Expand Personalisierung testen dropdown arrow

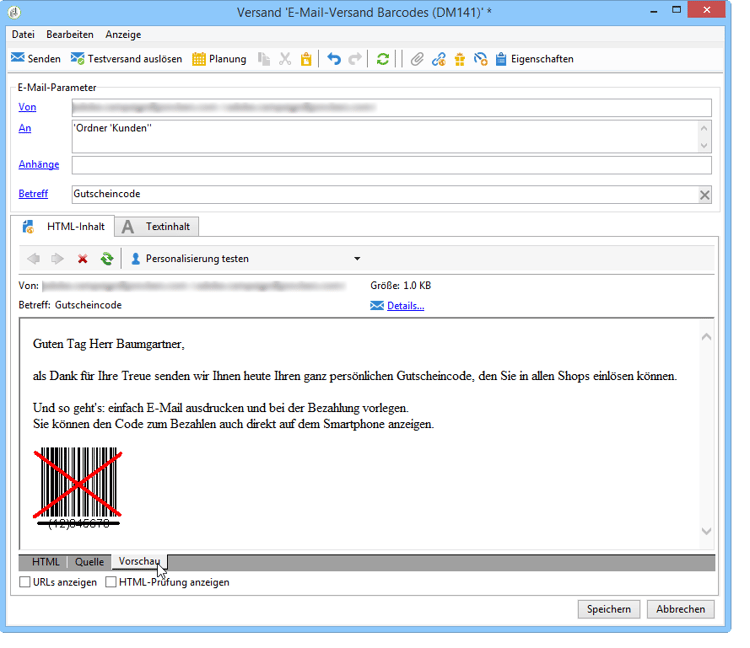tap(357, 259)
